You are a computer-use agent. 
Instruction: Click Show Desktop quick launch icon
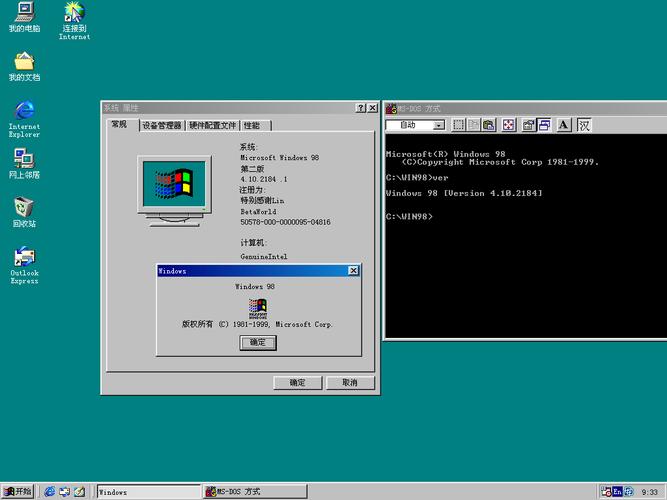[80, 491]
